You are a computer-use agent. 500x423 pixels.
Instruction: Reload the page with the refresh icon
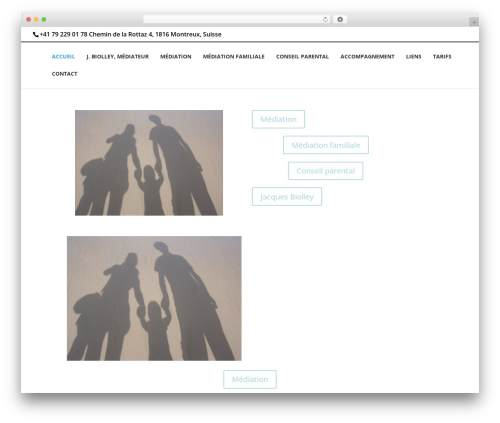pos(325,19)
